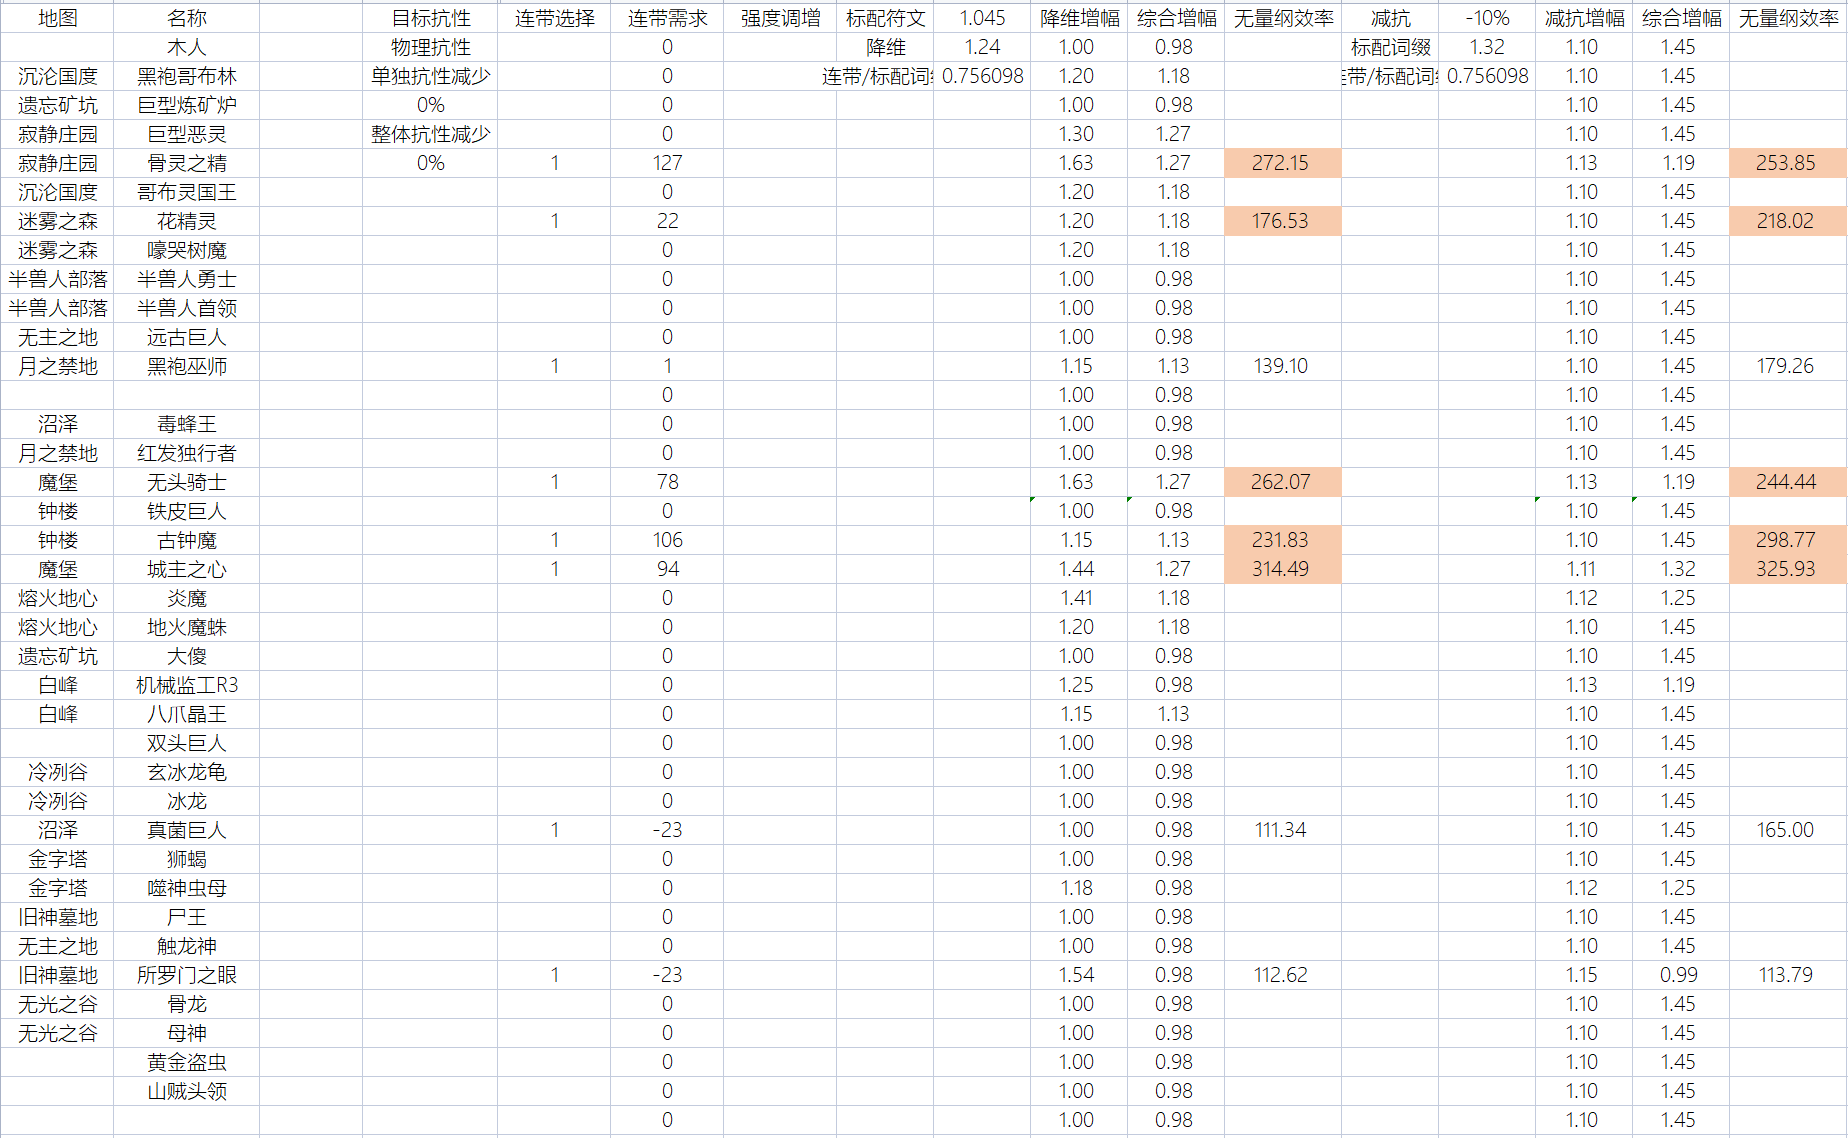This screenshot has width=1848, height=1138.
Task: Click the 古钟魔 cell
Action: [x=187, y=540]
